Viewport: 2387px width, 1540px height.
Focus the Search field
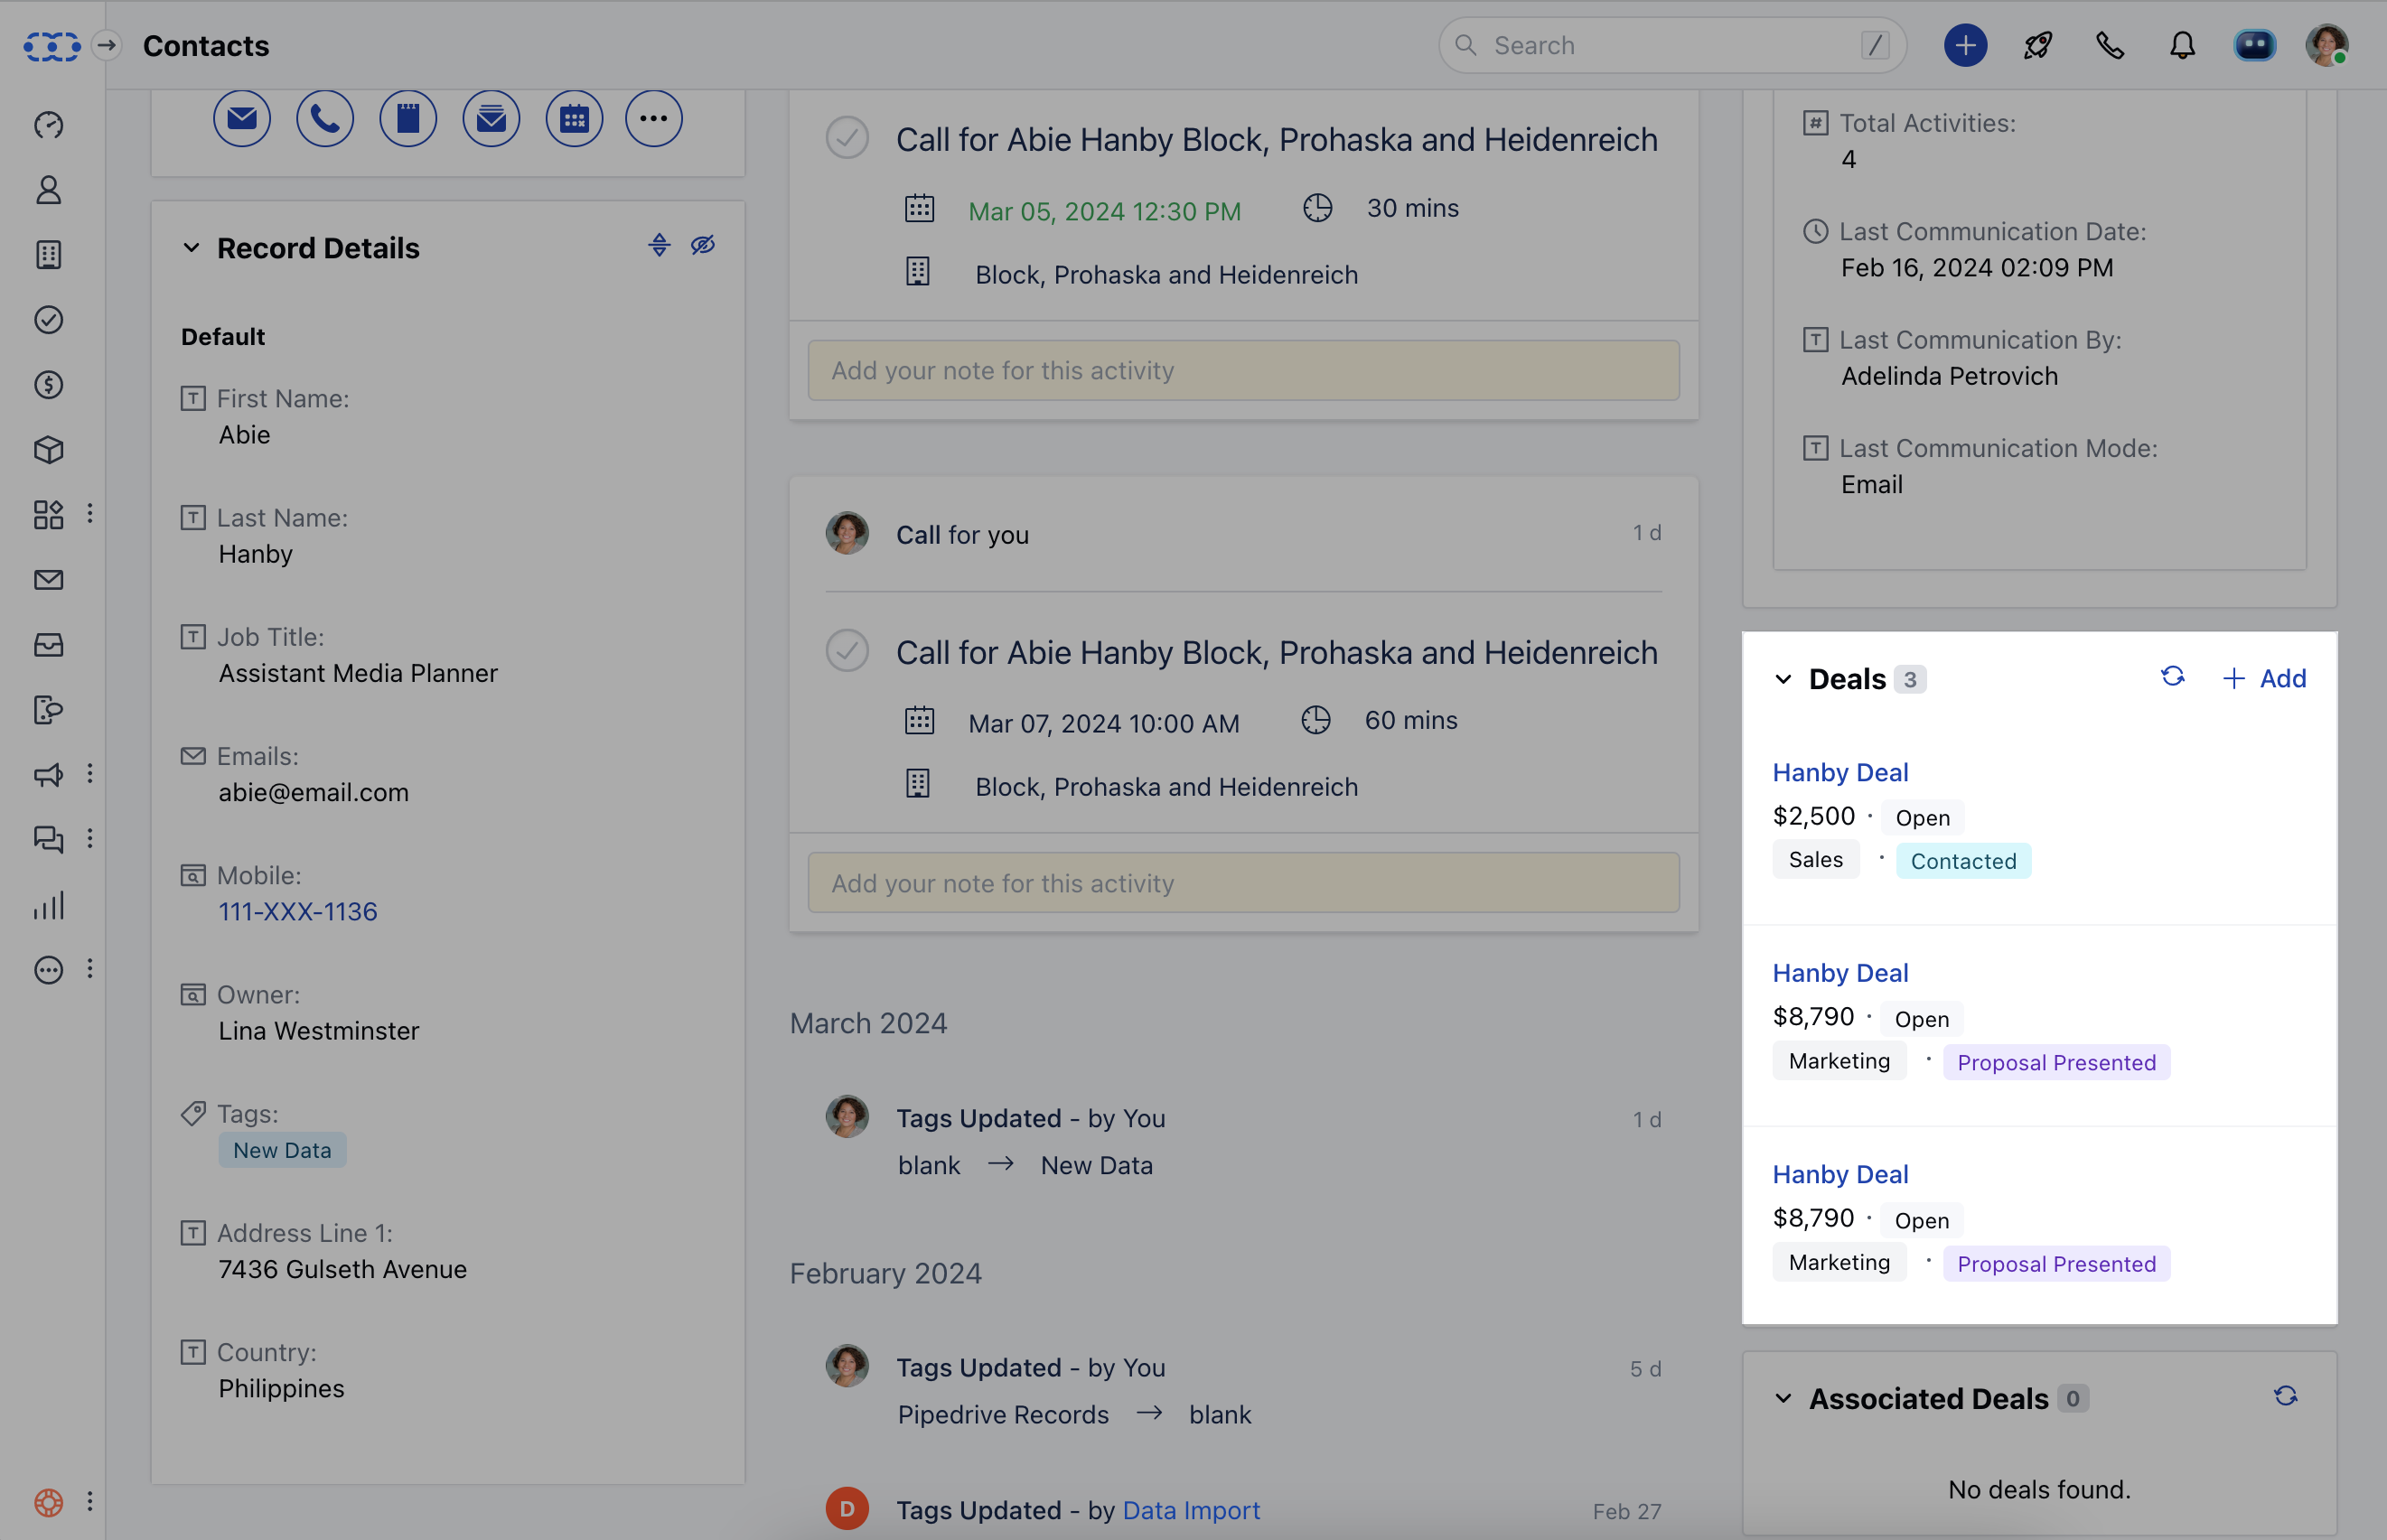1672,45
